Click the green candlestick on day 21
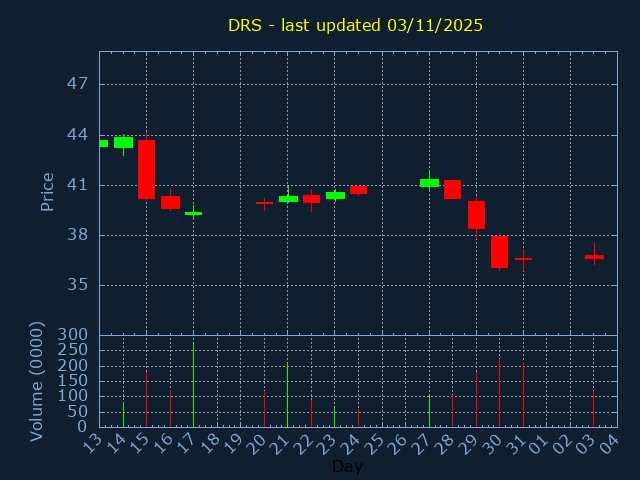The height and width of the screenshot is (480, 640). click(288, 198)
